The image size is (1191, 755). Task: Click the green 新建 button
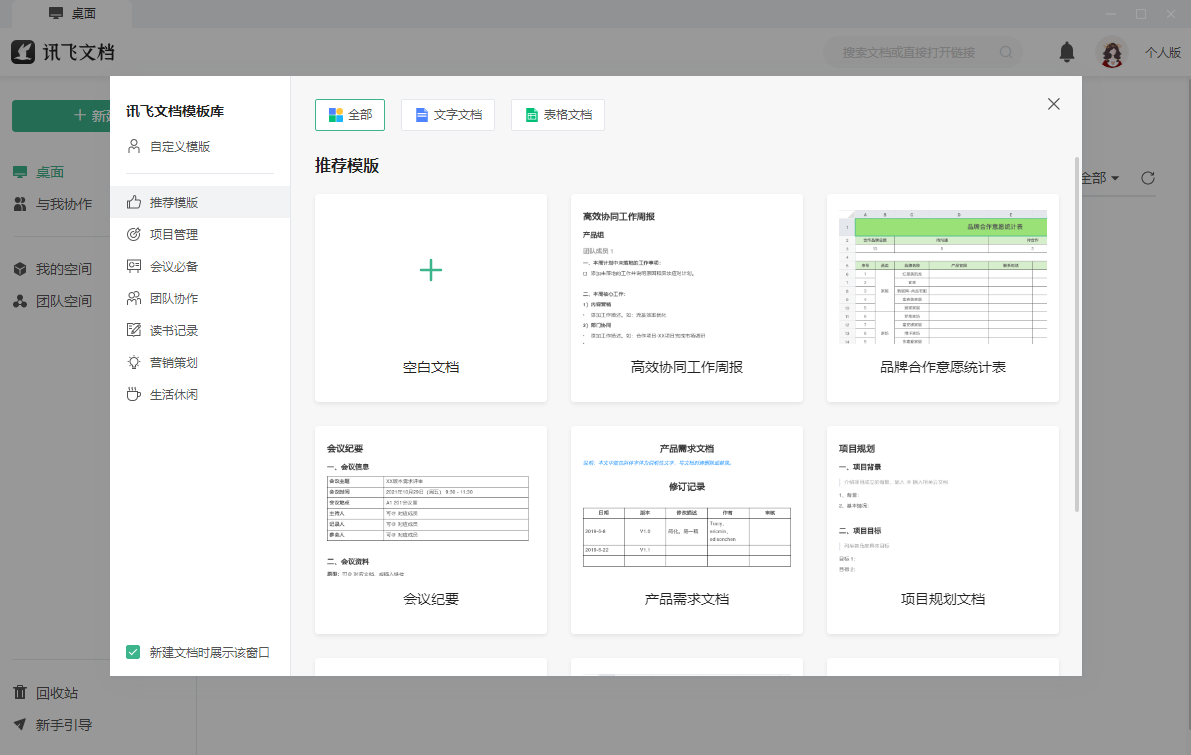tap(61, 115)
